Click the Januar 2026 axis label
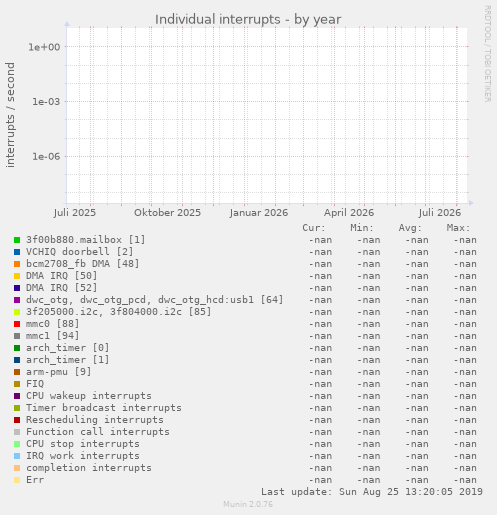Screen dimensions: 497x515 [259, 213]
